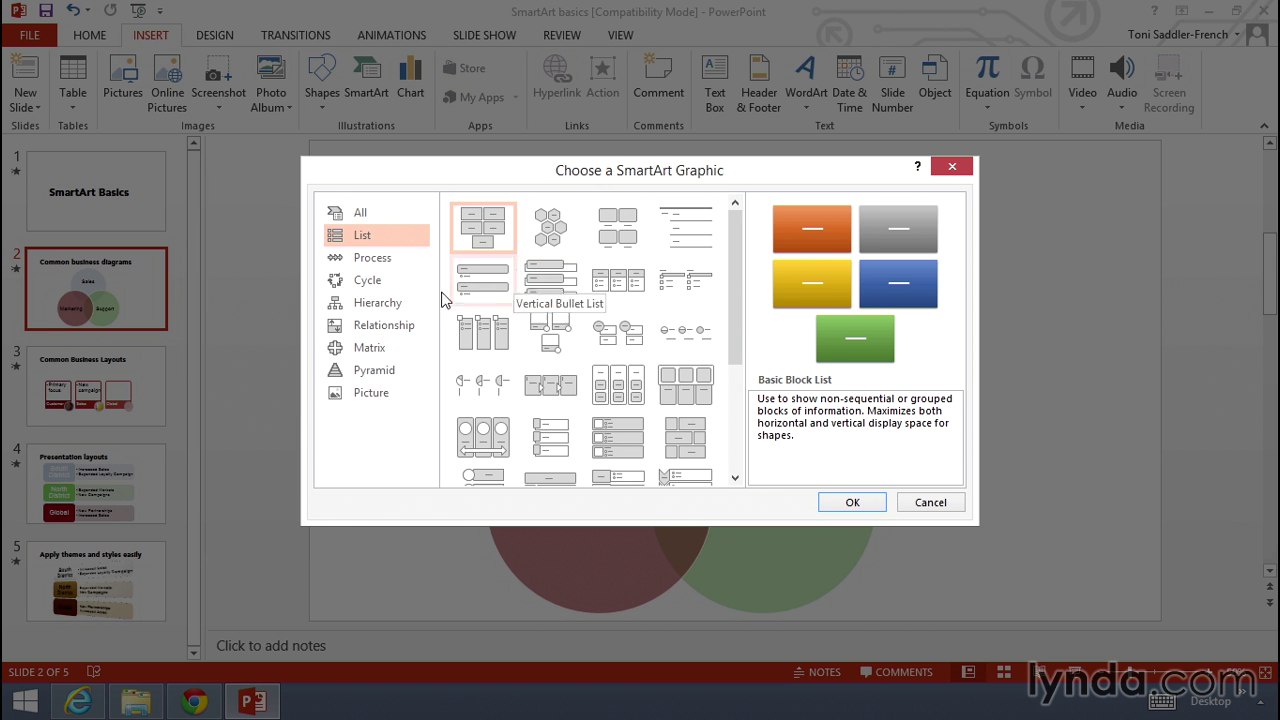Click the Save icon in Quick Access
This screenshot has height=720, width=1280.
pos(46,11)
